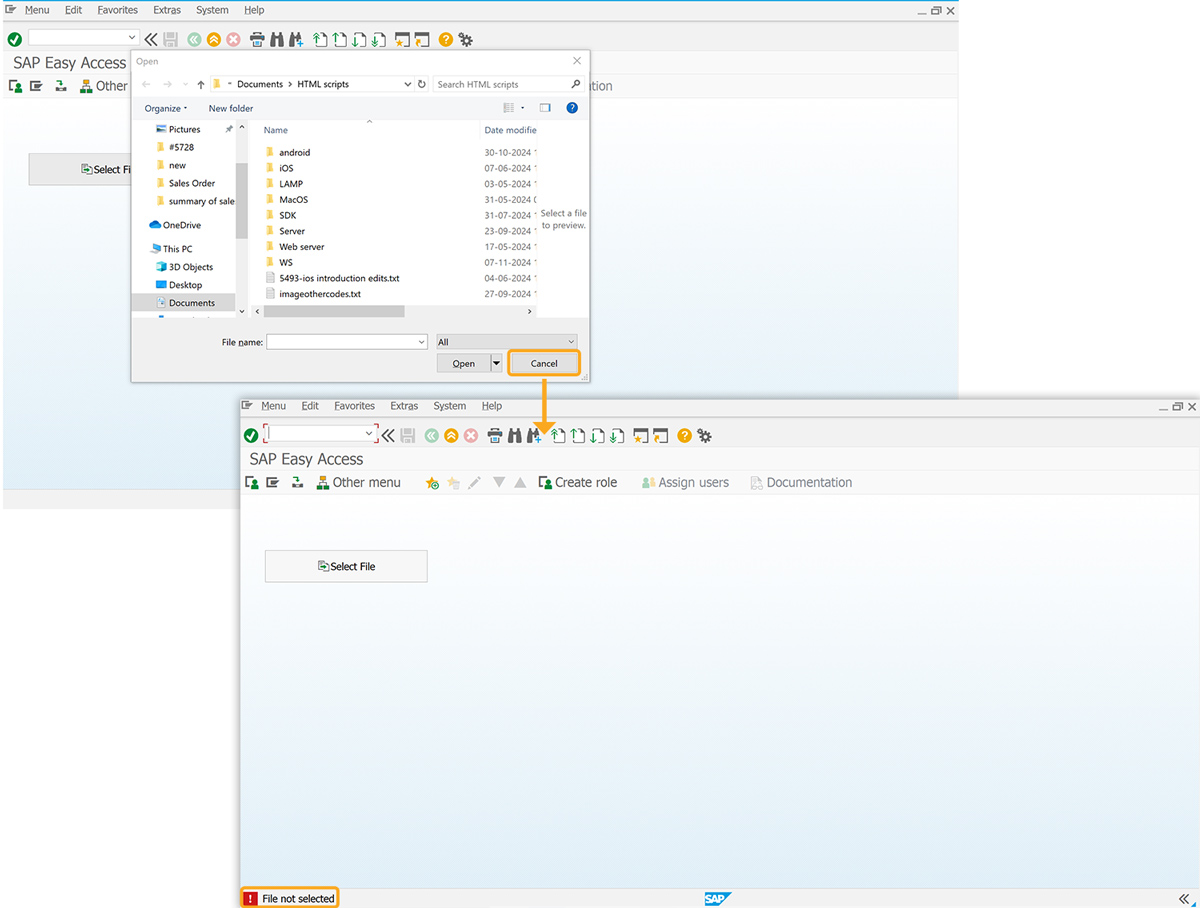The height and width of the screenshot is (908, 1200).
Task: Open Customize Layout gear in lower SAP window
Action: (704, 436)
